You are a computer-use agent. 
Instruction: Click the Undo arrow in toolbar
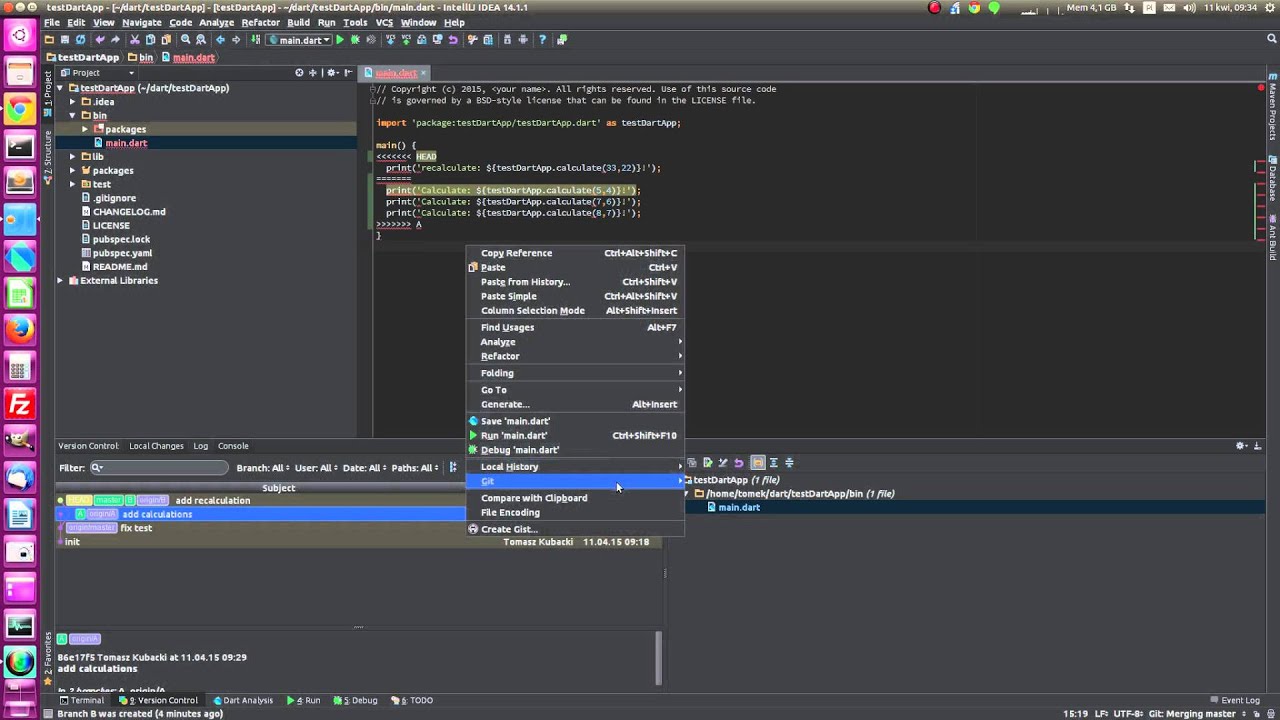coord(99,40)
